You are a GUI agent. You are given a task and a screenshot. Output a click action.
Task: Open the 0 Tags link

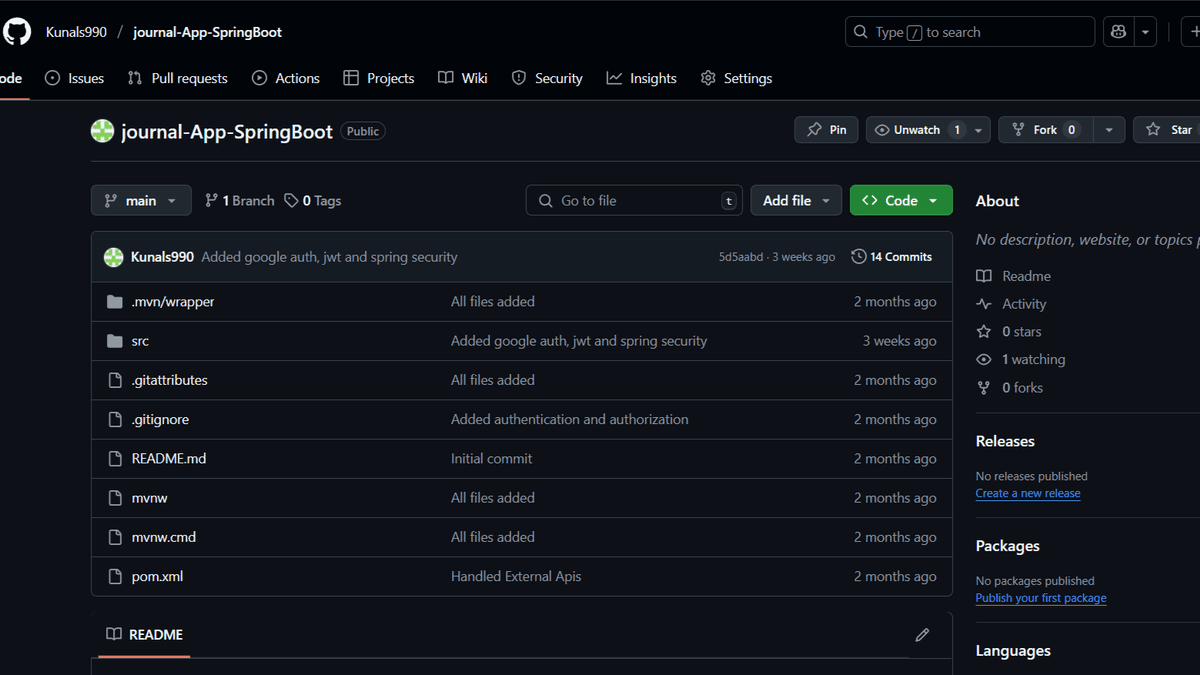point(313,201)
